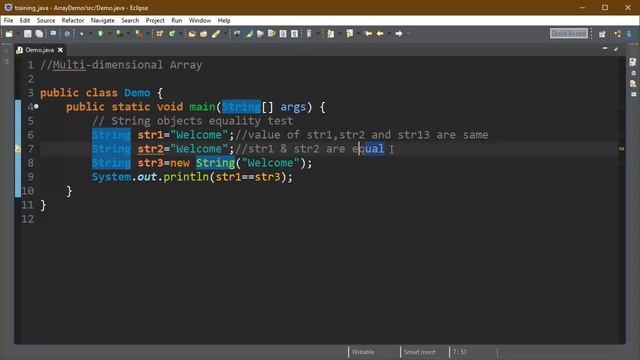Expand the External Tools dropdown arrow
Image resolution: width=640 pixels, height=360 pixels.
pos(148,34)
